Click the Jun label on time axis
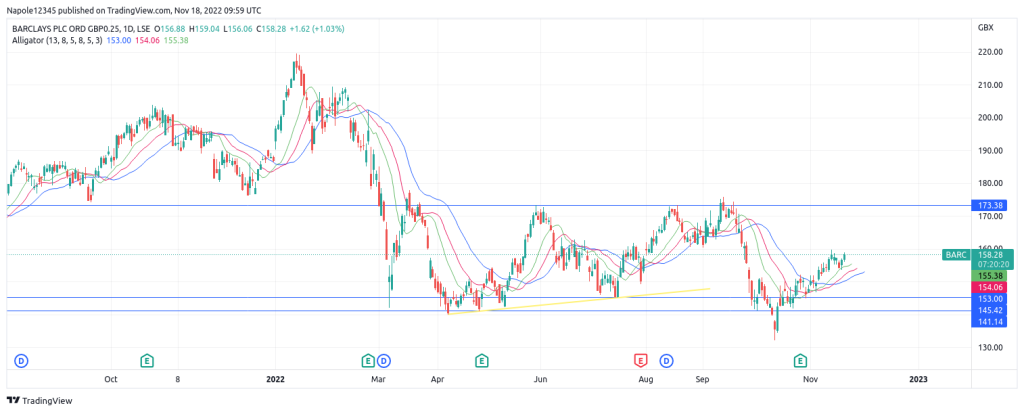The height and width of the screenshot is (412, 1024). [x=540, y=379]
